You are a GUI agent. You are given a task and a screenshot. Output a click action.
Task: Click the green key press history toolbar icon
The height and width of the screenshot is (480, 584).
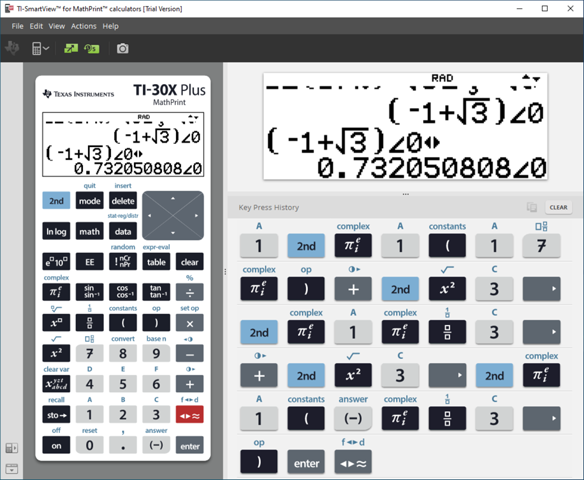point(92,48)
